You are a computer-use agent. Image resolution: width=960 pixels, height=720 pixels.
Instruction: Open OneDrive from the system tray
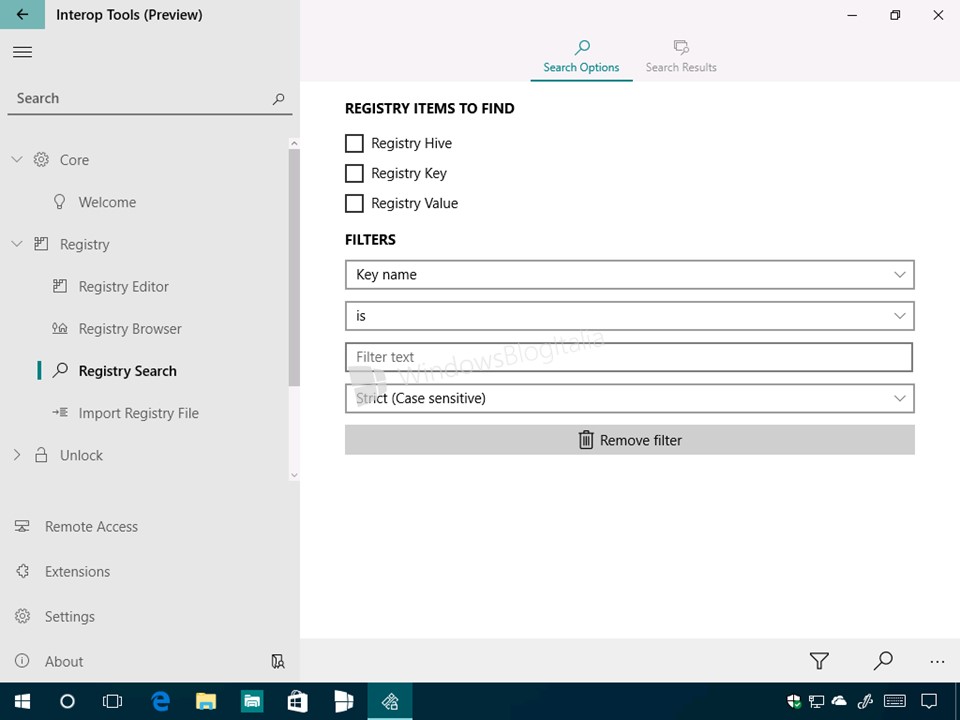coord(839,701)
